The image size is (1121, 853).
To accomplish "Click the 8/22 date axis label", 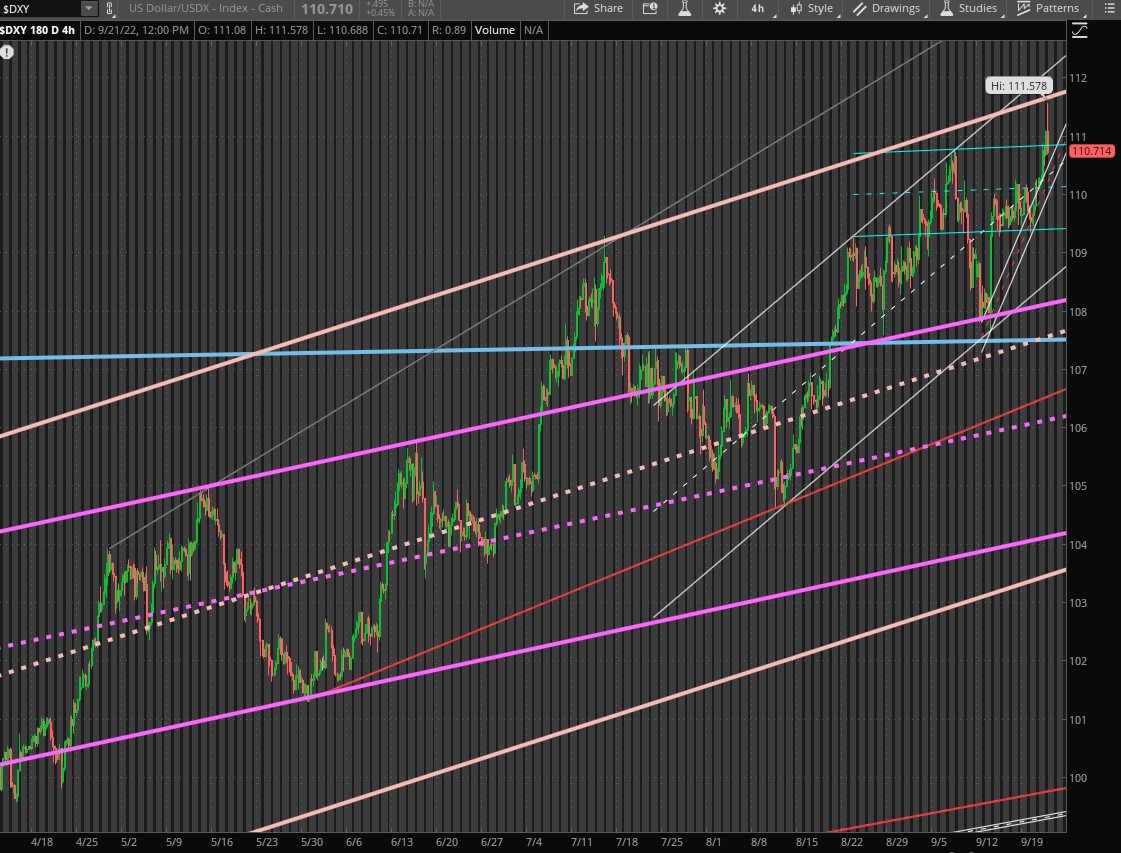I will (851, 842).
